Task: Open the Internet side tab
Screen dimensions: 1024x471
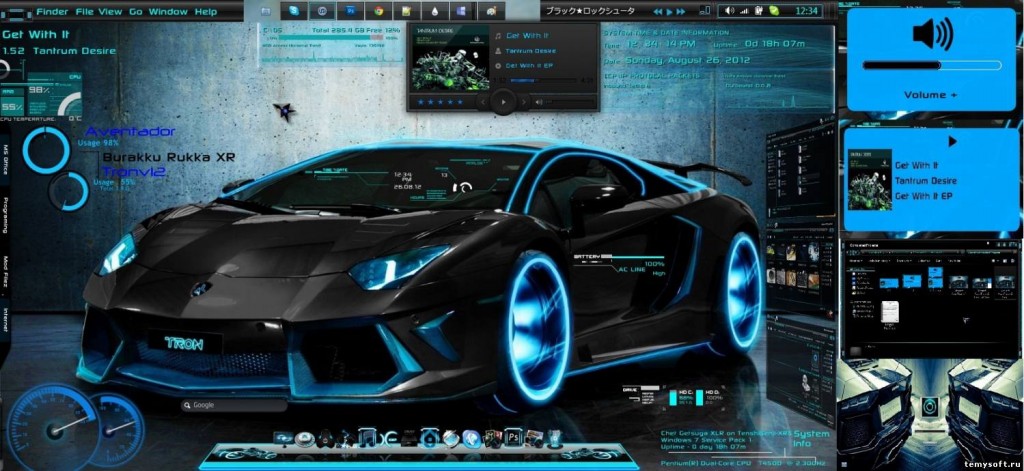Action: pos(5,319)
